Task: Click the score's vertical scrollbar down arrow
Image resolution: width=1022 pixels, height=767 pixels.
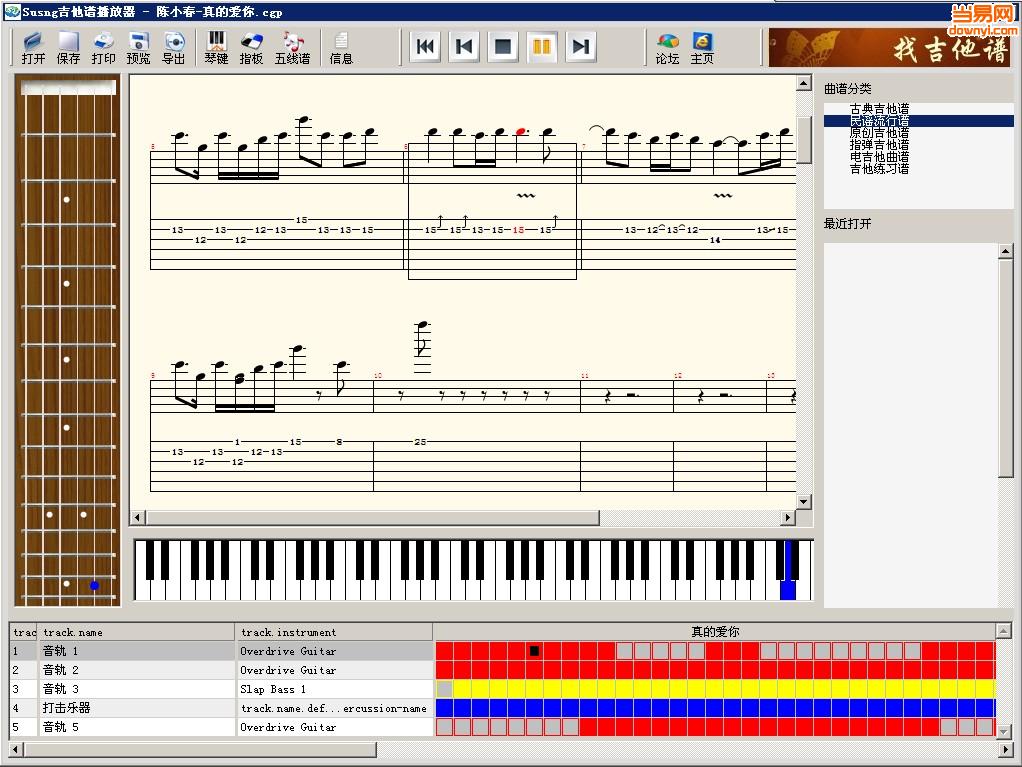Action: [x=804, y=500]
